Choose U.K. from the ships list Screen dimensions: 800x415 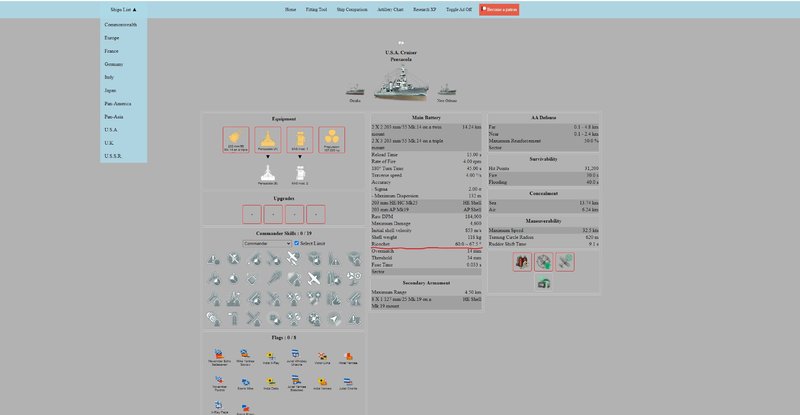click(x=109, y=143)
